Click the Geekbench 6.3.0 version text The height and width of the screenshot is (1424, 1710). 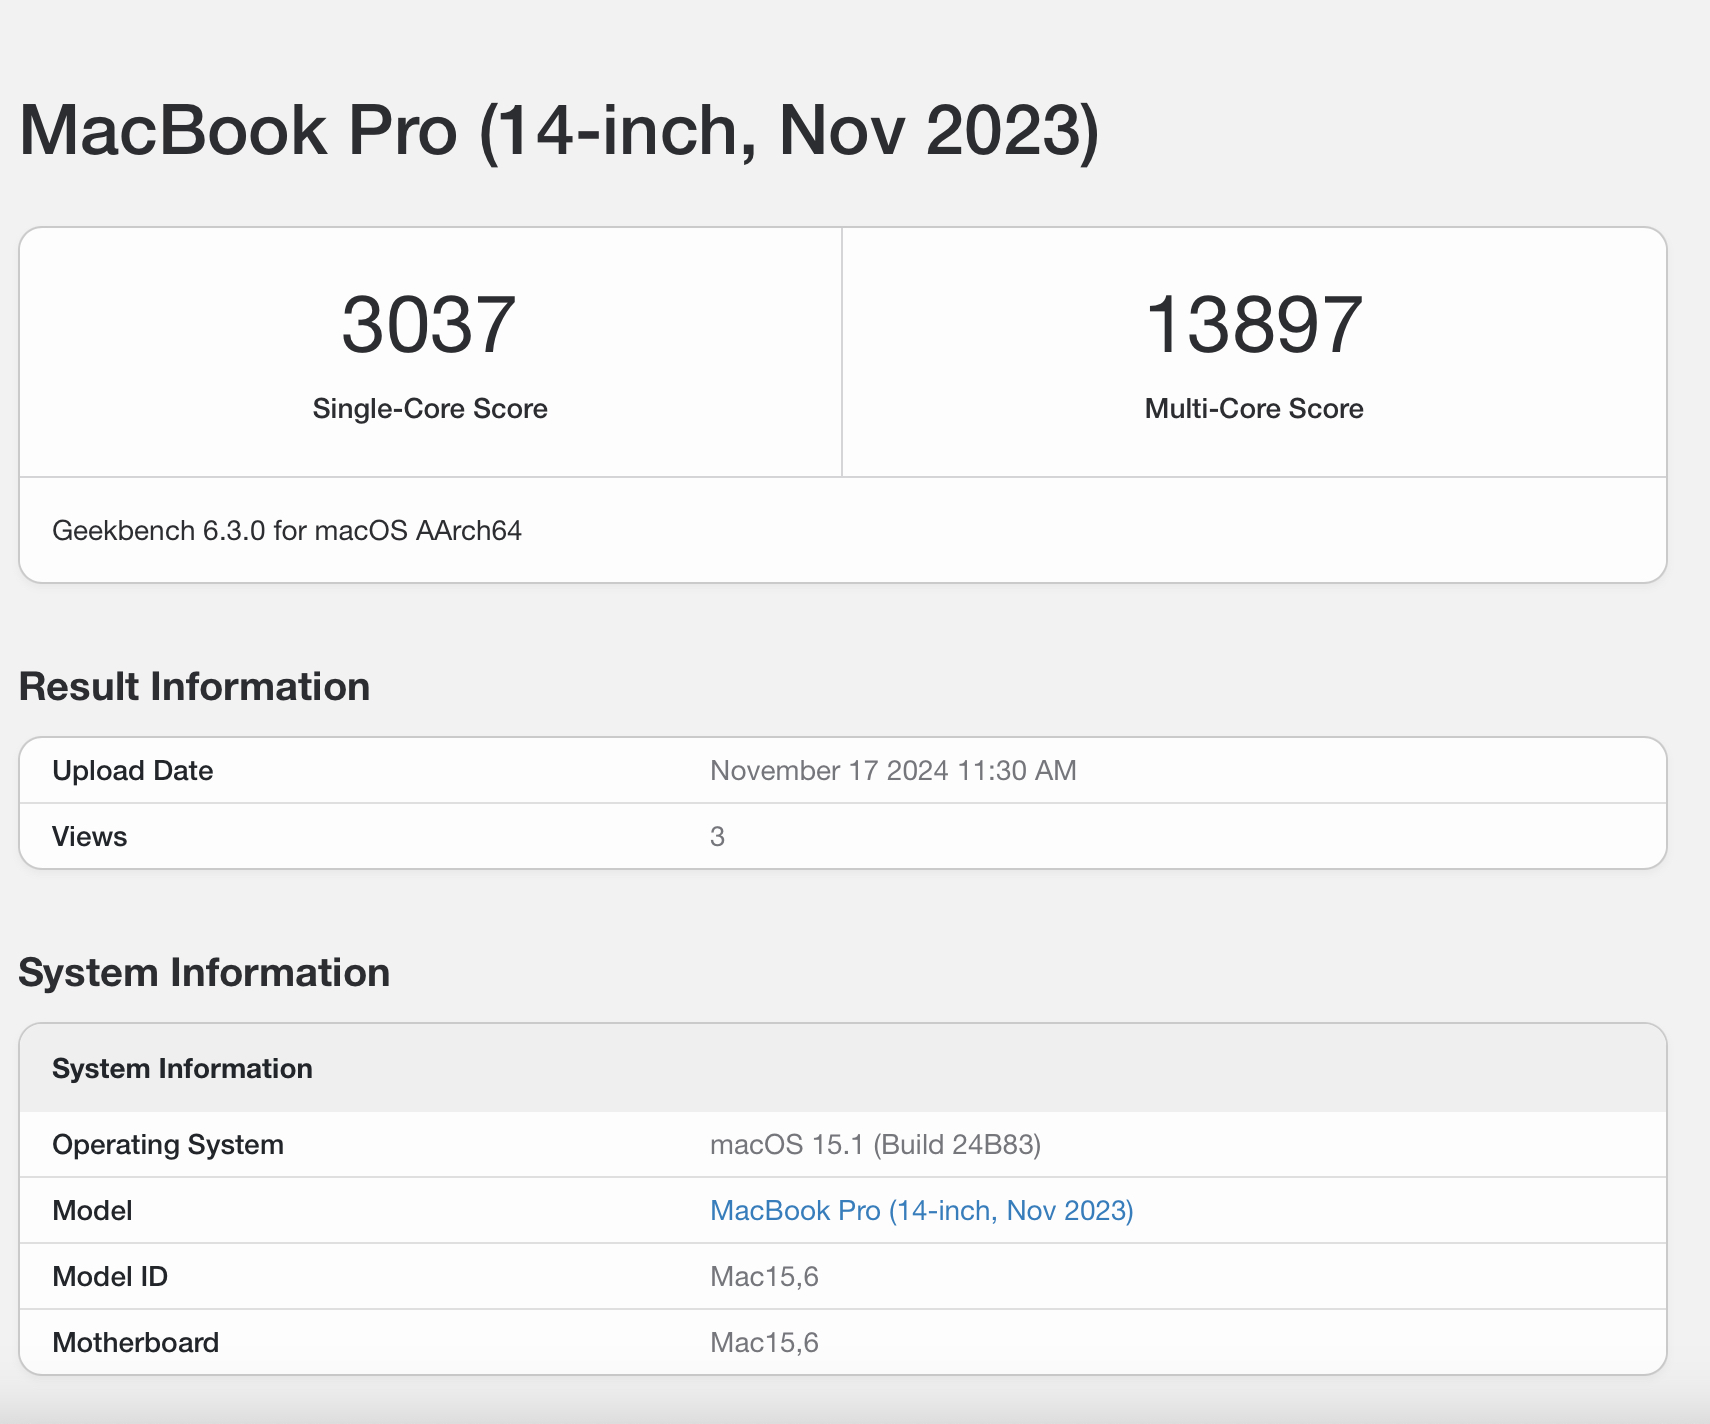[x=287, y=530]
